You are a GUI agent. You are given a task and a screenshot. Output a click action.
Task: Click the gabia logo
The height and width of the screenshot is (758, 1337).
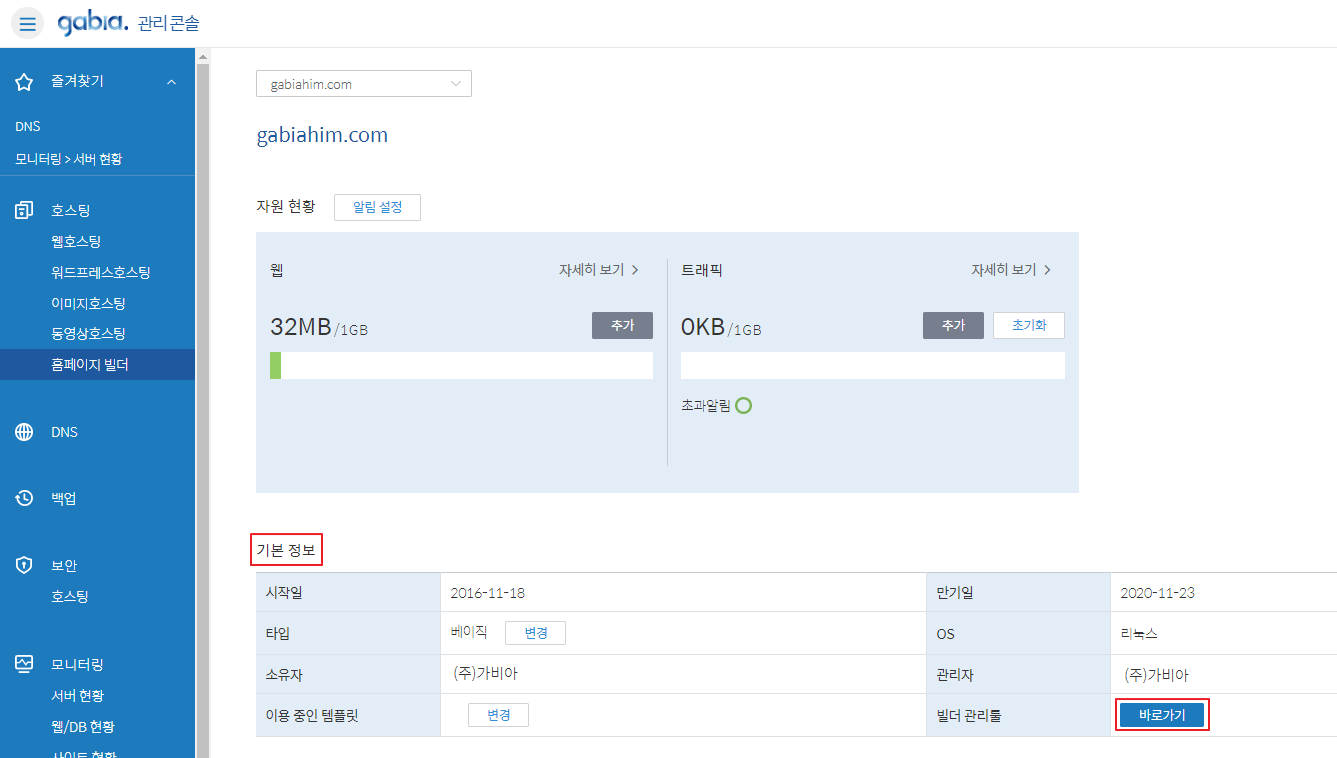pos(93,23)
